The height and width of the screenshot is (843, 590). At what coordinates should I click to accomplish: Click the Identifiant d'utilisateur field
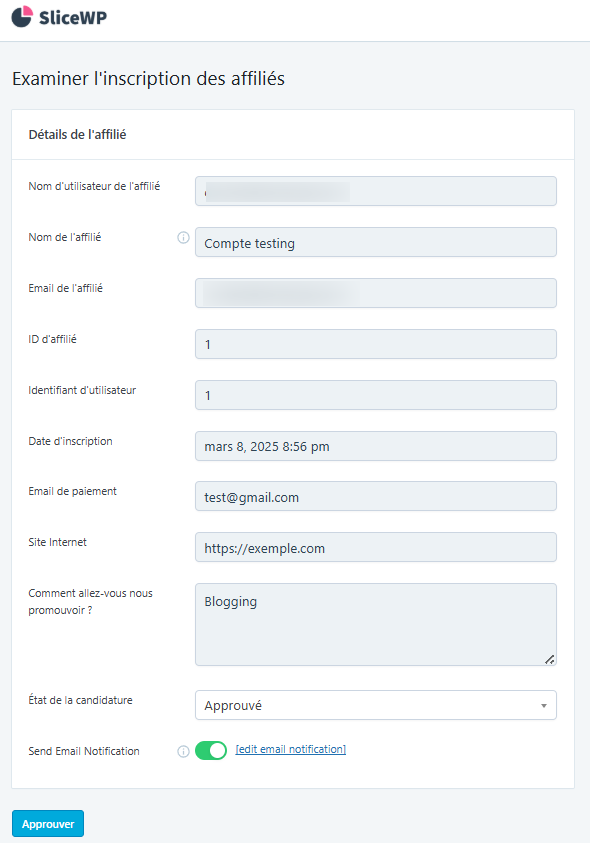tap(375, 395)
